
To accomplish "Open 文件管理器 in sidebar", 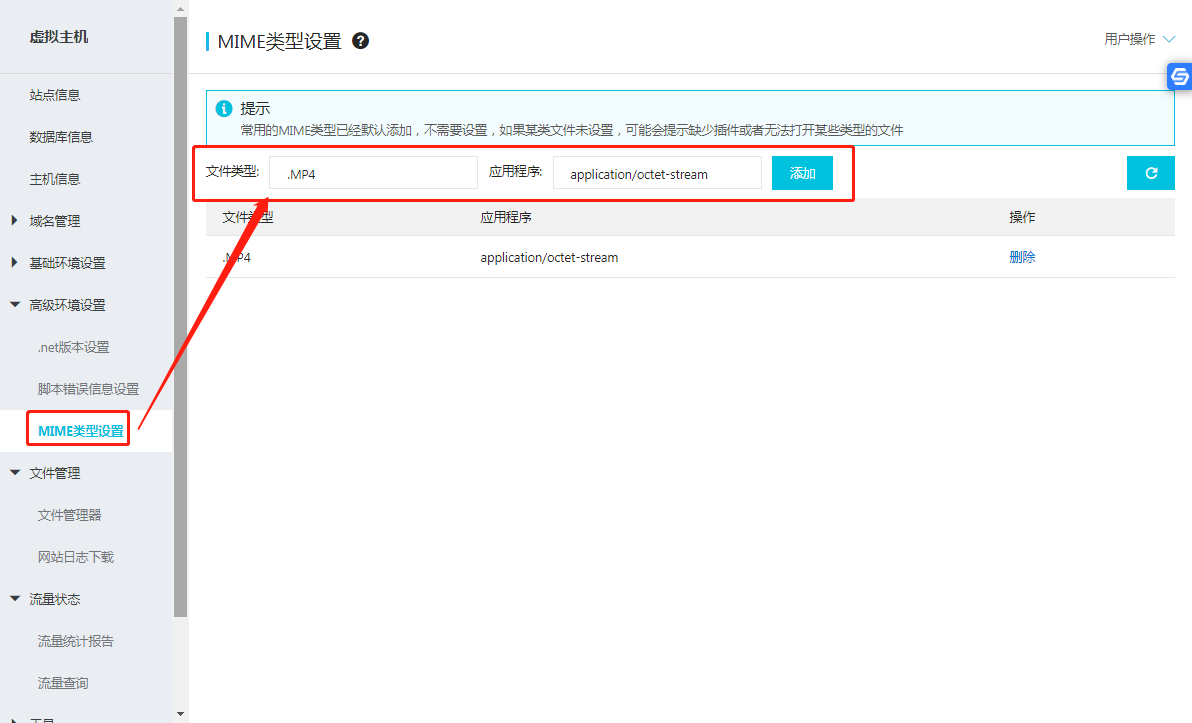I will click(69, 515).
